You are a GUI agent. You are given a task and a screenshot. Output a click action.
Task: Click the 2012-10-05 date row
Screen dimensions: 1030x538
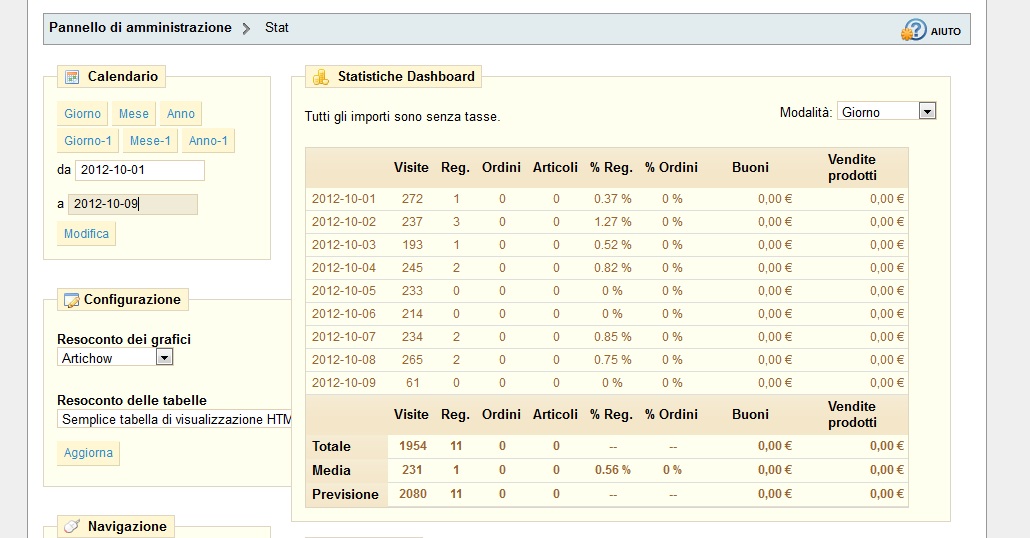click(x=607, y=291)
